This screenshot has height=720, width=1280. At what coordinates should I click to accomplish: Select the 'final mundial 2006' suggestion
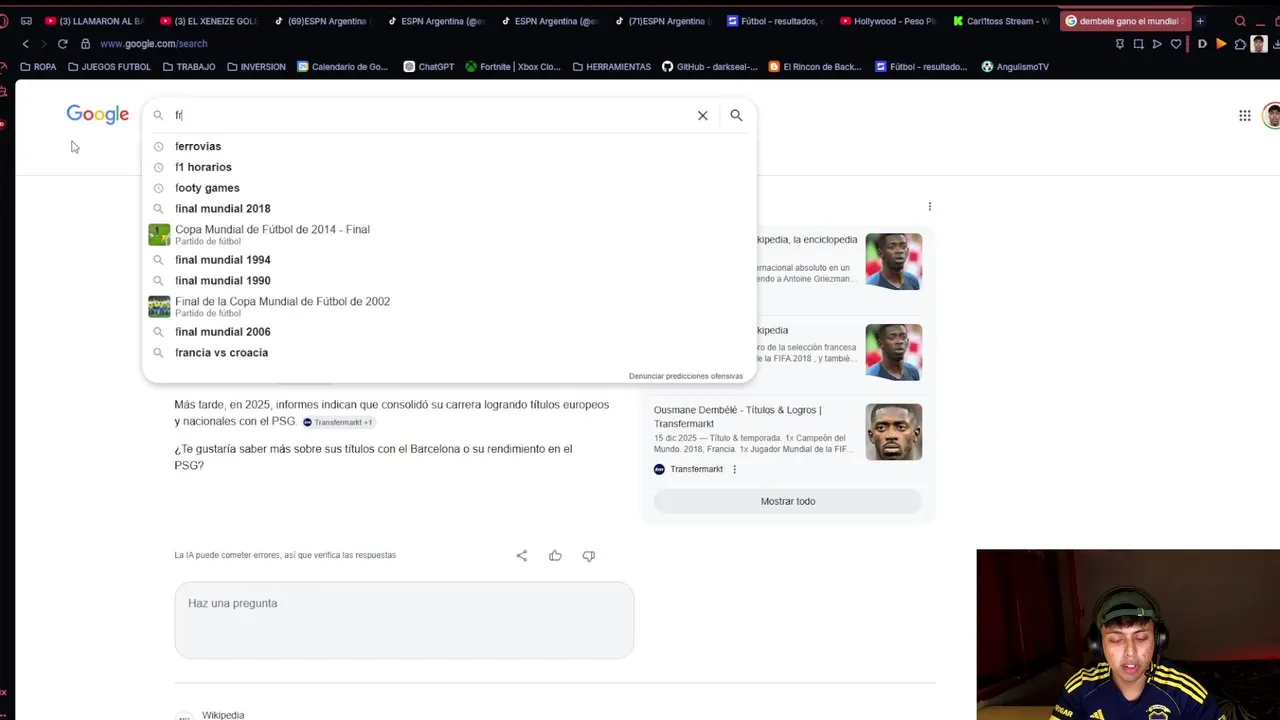[x=449, y=332]
